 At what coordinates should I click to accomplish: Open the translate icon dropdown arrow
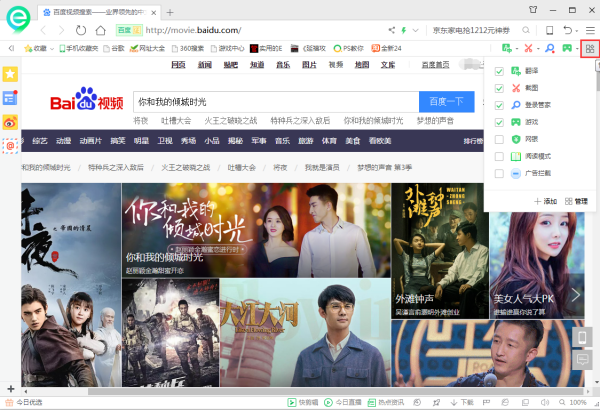coord(517,49)
